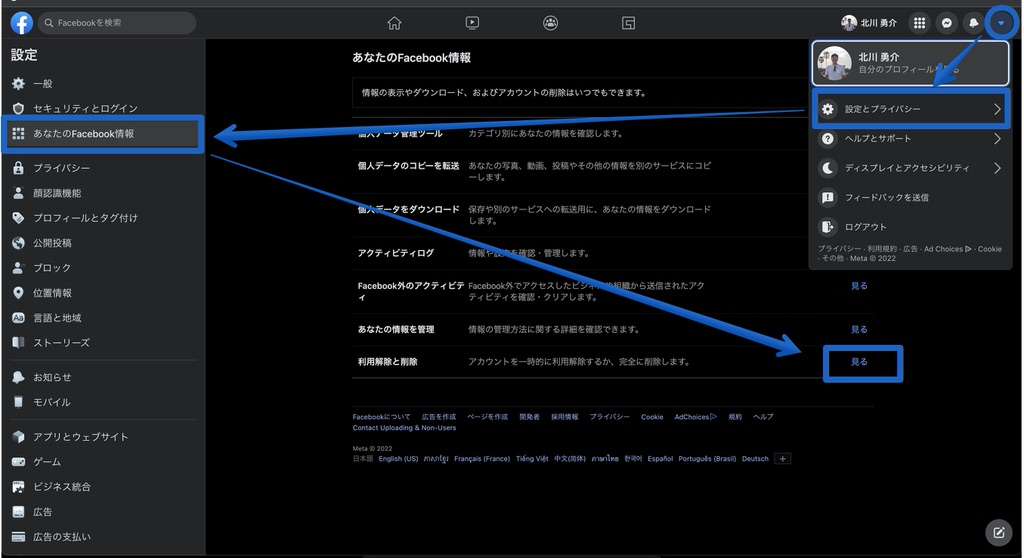Open Ad Choices link in dropdown footer

click(x=947, y=249)
